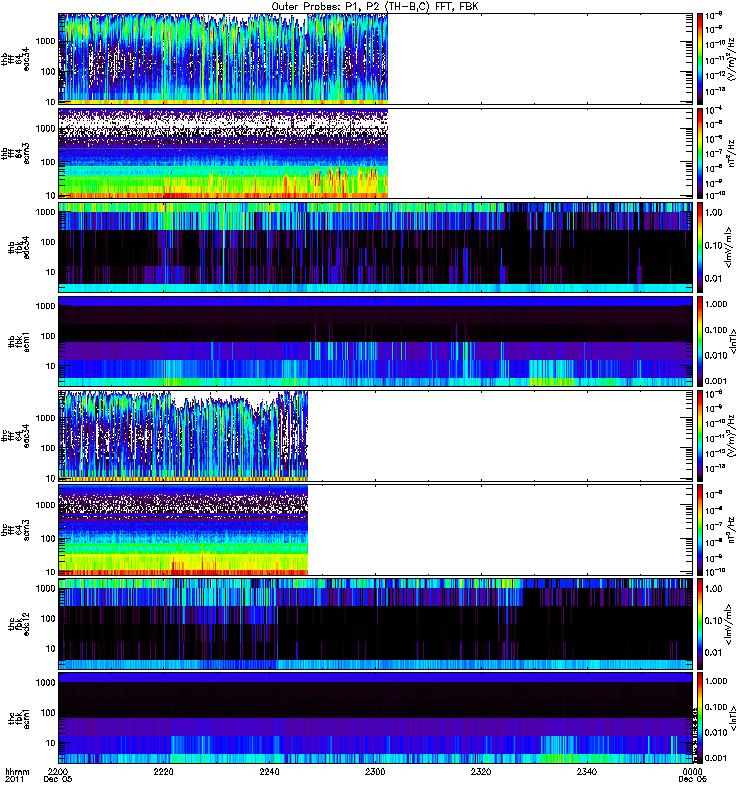Click the 'thc fbk scm1' y-axis label
This screenshot has height=800, width=750.
pos(19,718)
